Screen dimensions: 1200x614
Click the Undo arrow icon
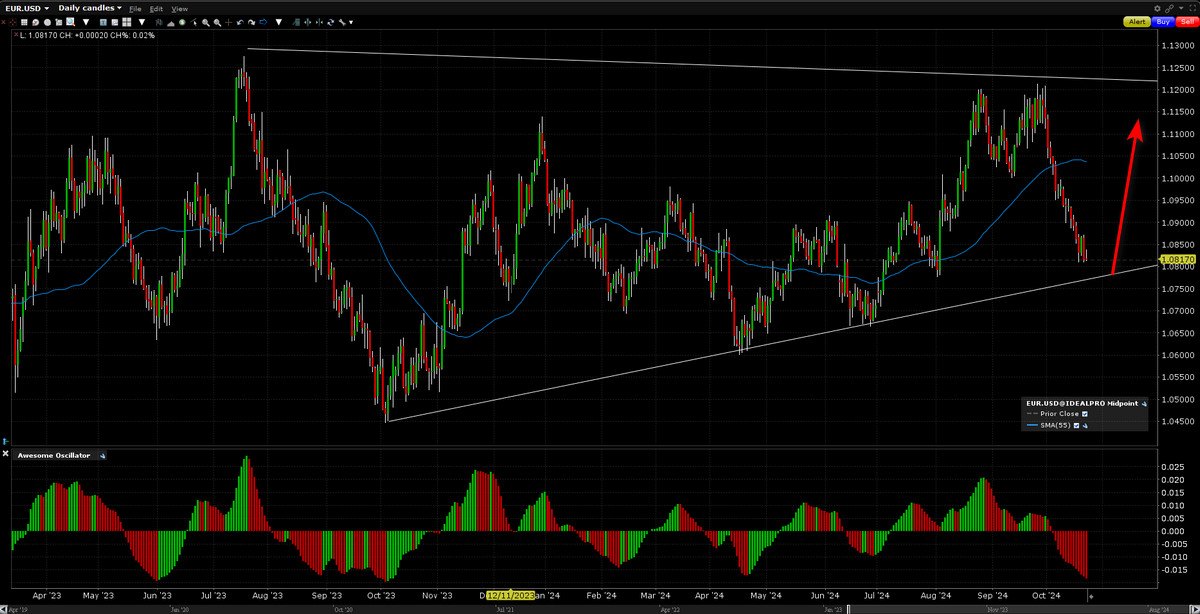(240, 21)
